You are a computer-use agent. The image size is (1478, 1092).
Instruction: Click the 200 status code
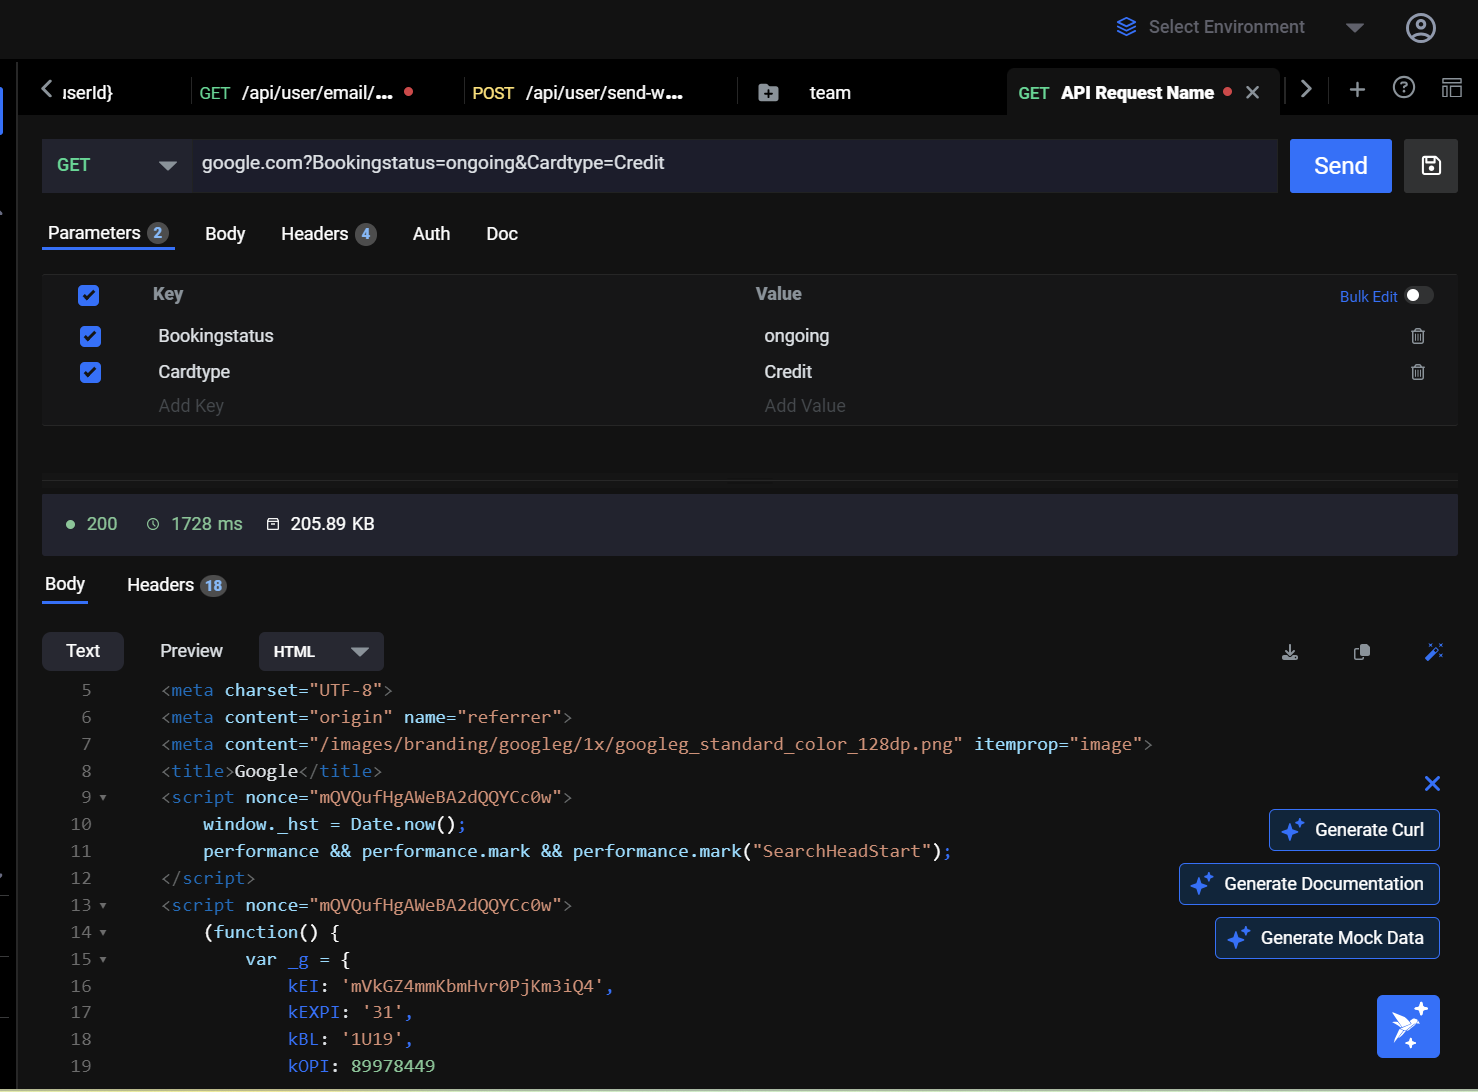(102, 524)
